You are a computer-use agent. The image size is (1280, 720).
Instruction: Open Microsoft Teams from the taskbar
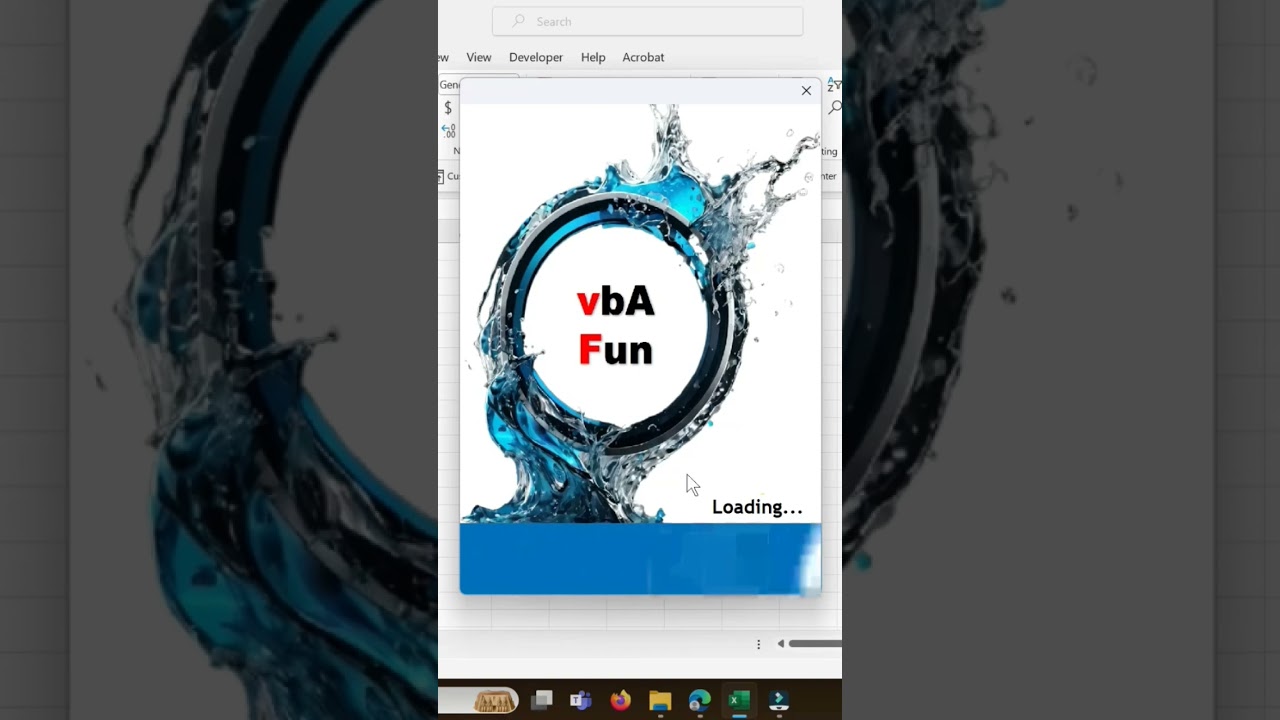pyautogui.click(x=581, y=700)
